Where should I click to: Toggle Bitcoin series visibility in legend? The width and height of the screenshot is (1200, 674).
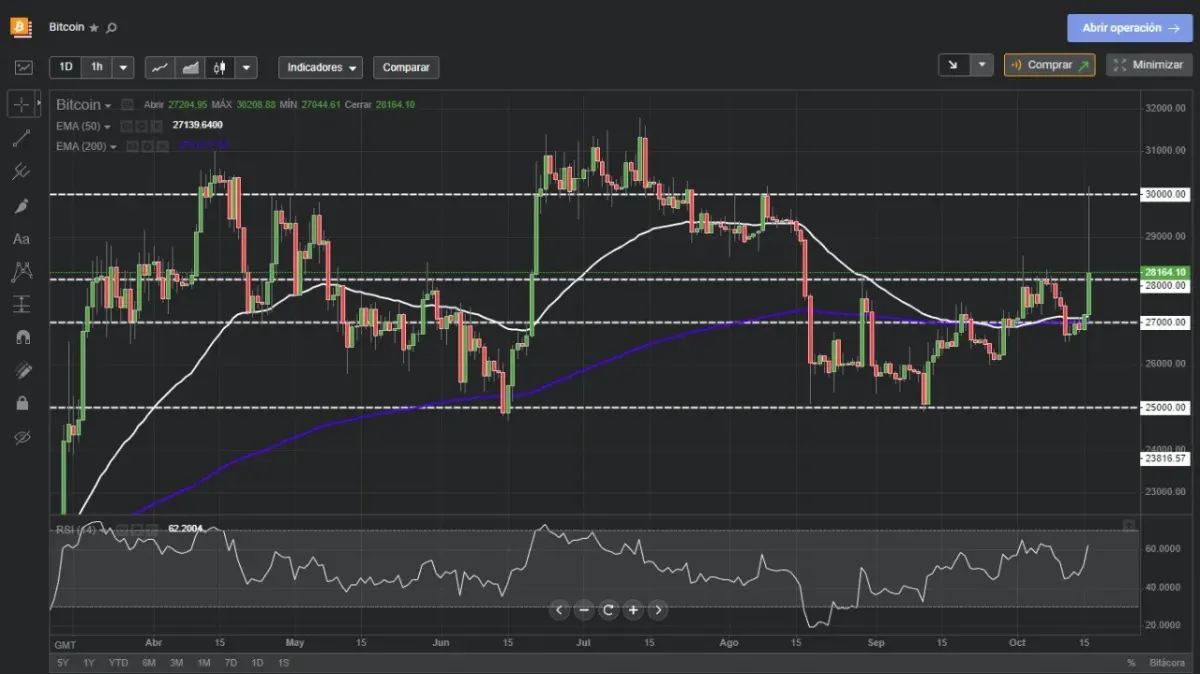coord(127,105)
